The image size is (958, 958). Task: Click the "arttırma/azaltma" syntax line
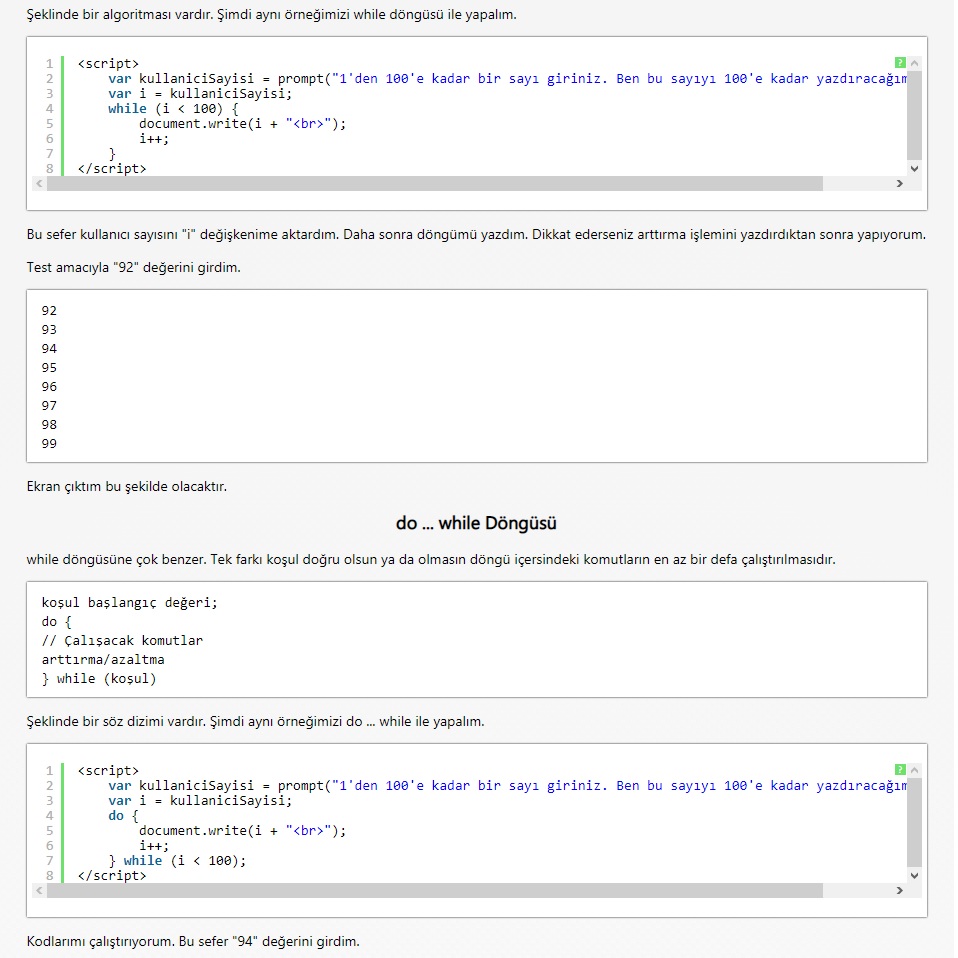(103, 659)
